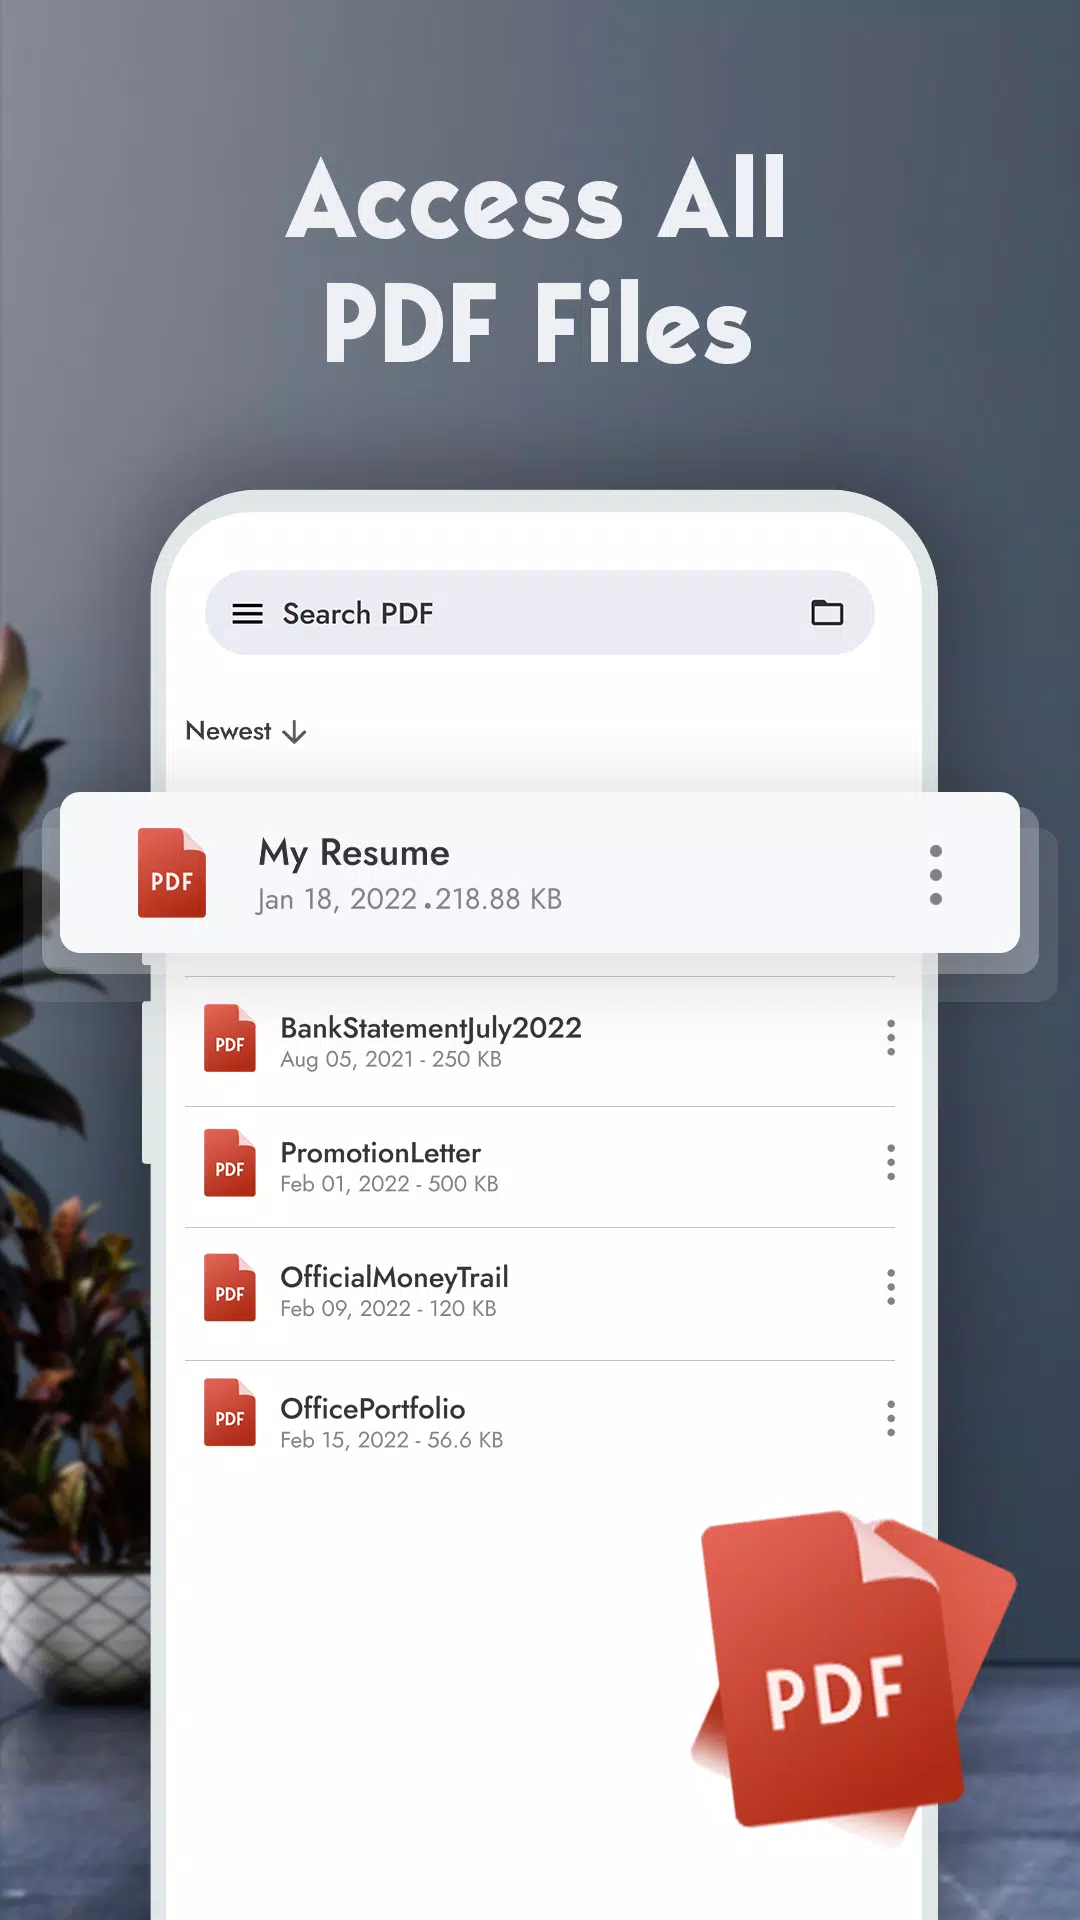This screenshot has width=1080, height=1920.
Task: Tap the BankStatementJuly2022 PDF icon
Action: click(x=230, y=1038)
